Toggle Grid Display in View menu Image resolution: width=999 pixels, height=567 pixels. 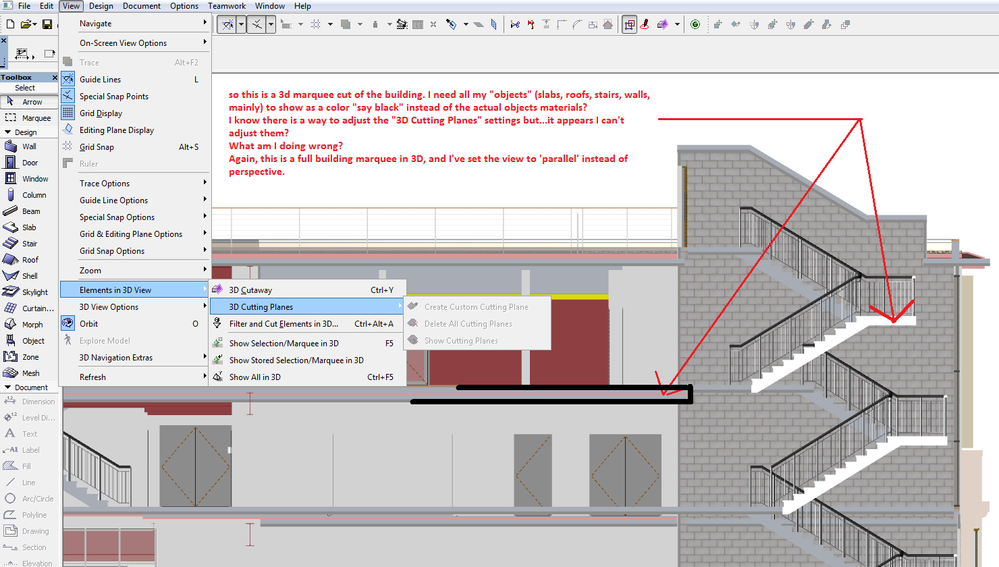pos(135,113)
